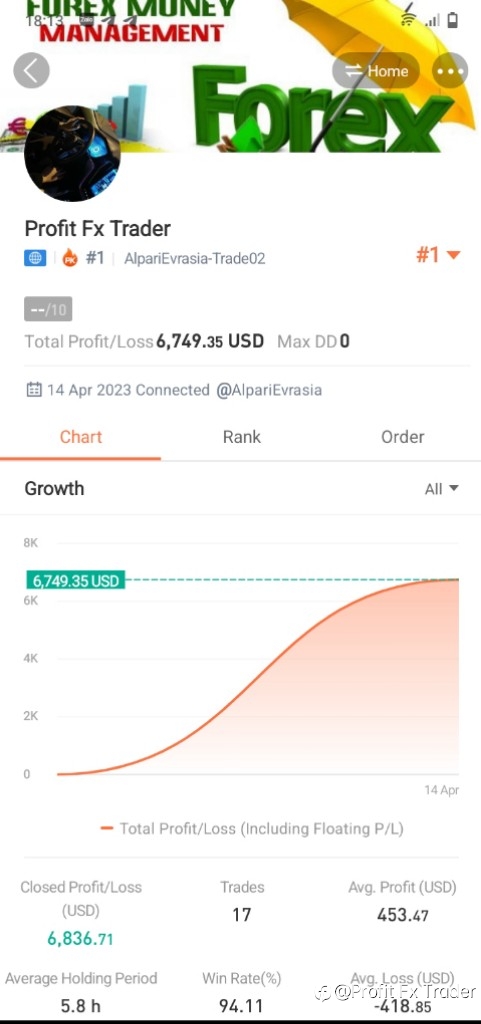This screenshot has height=1024, width=481.
Task: Open the trader's profile avatar picture
Action: click(72, 153)
